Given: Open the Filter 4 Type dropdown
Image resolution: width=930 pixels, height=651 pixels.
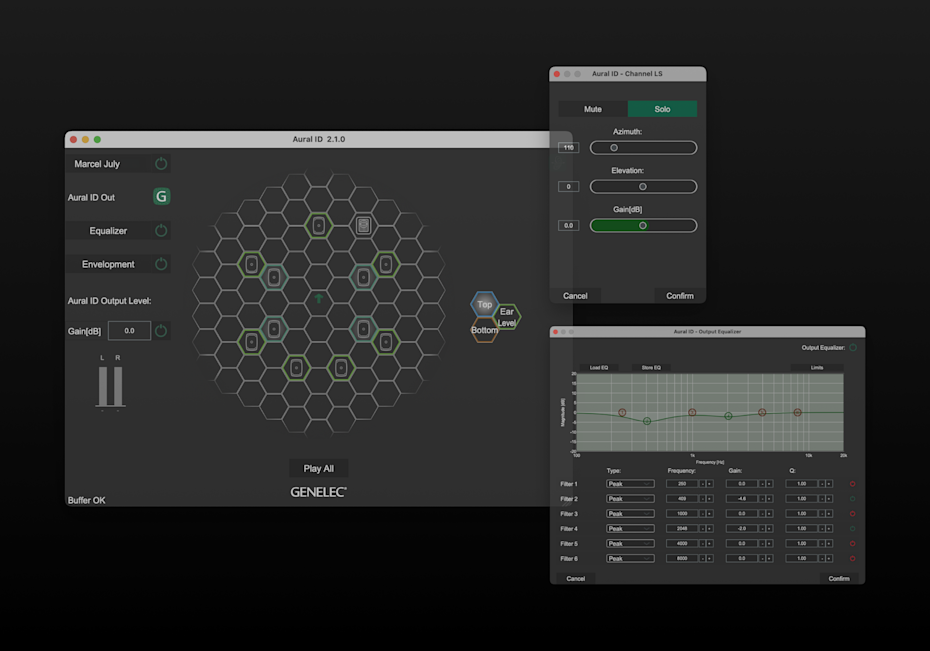Looking at the screenshot, I should pyautogui.click(x=630, y=528).
